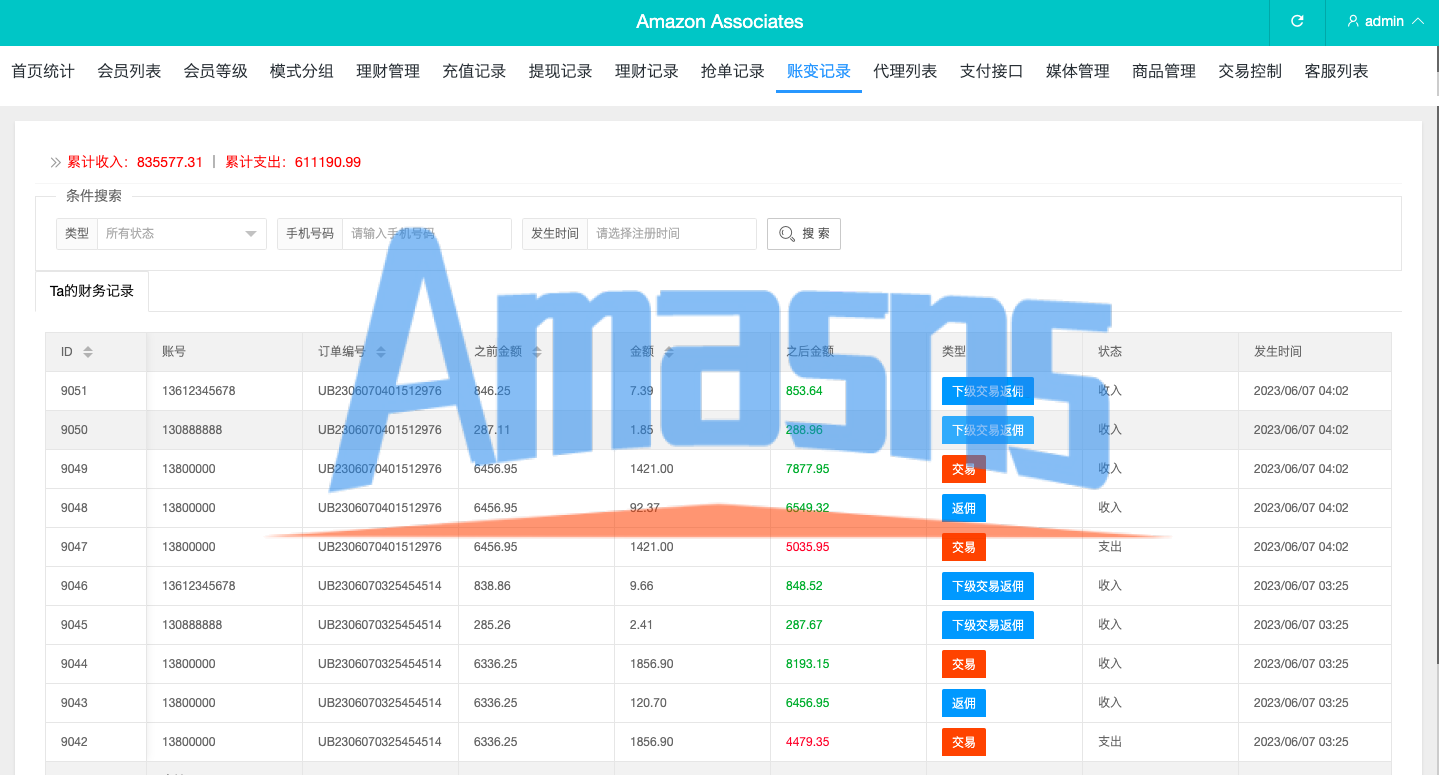Open 交易控制 menu item

click(1250, 71)
